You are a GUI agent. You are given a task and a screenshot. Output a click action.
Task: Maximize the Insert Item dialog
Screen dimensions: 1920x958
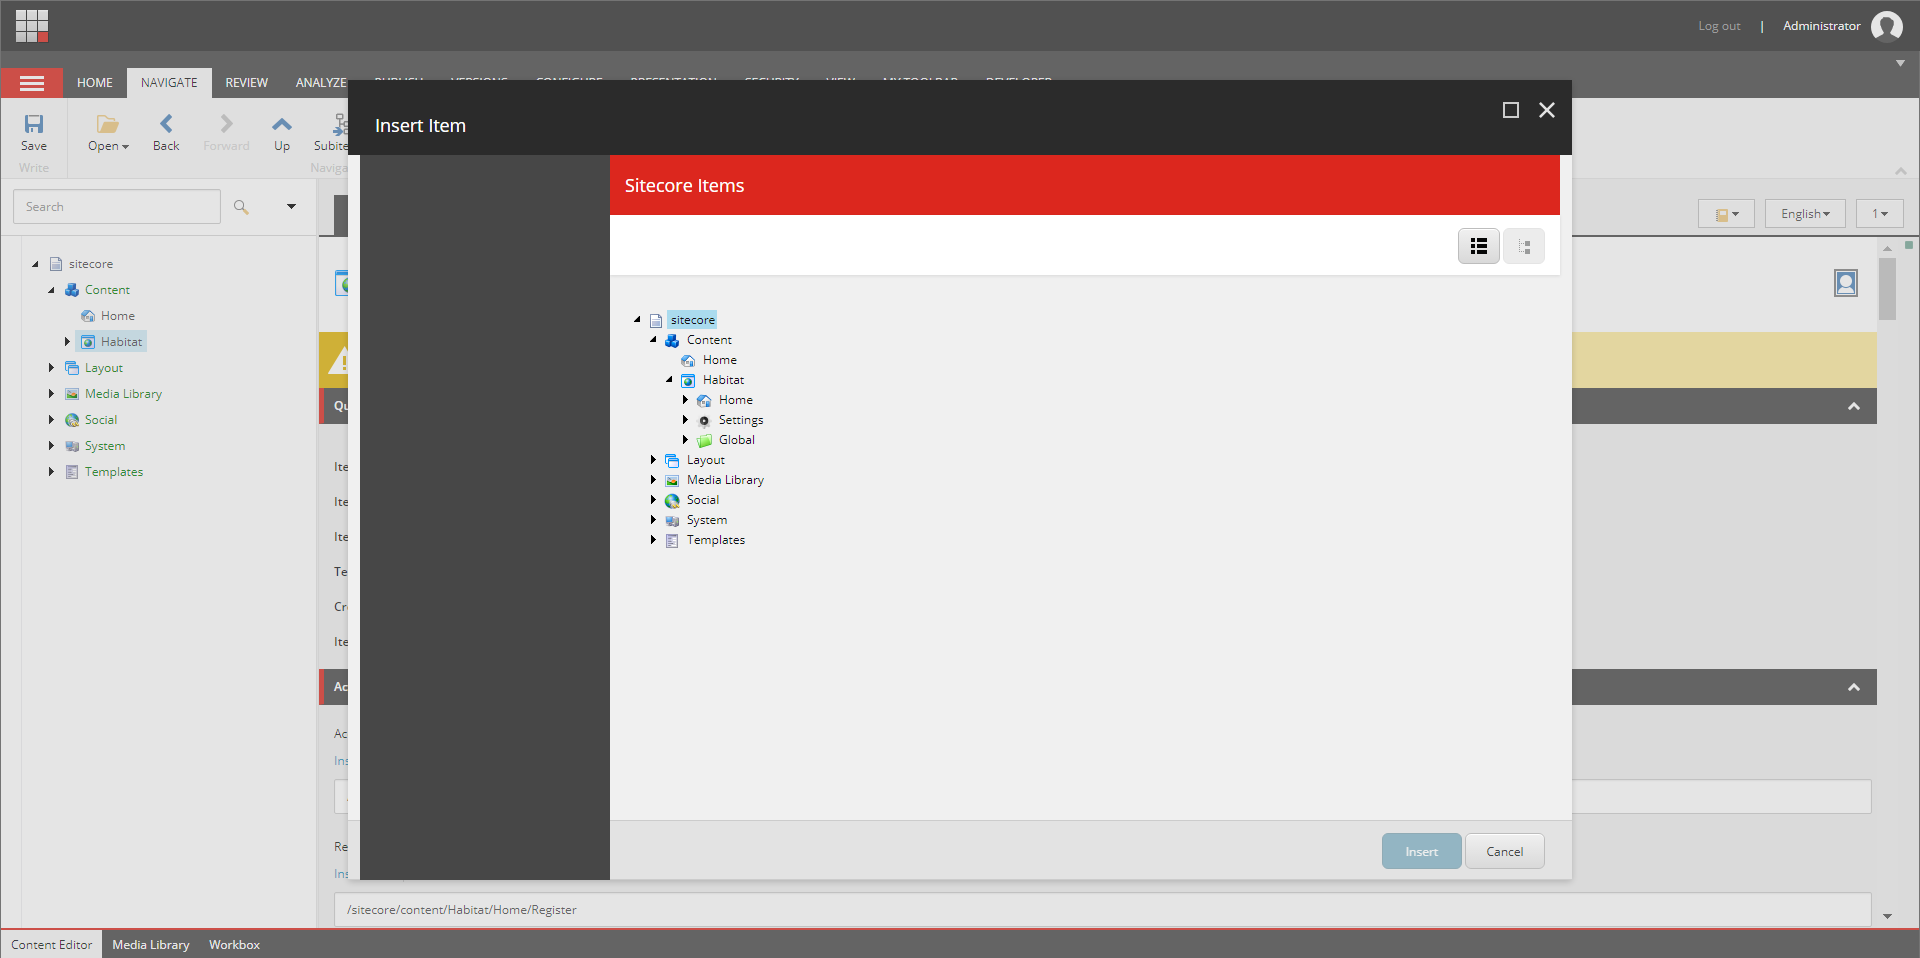[x=1511, y=110]
